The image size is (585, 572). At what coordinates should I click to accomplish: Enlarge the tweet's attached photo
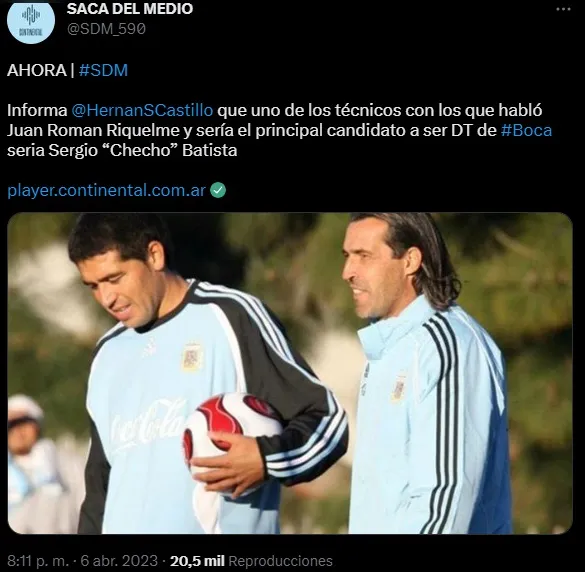click(x=290, y=373)
